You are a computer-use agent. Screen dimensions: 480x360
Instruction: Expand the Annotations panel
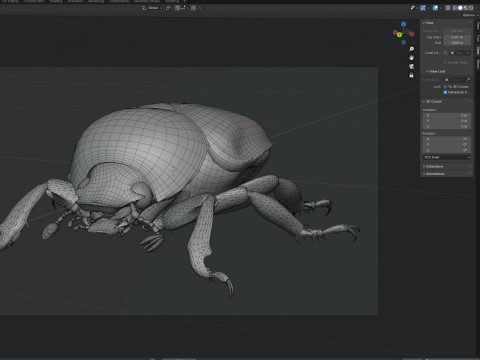434,174
